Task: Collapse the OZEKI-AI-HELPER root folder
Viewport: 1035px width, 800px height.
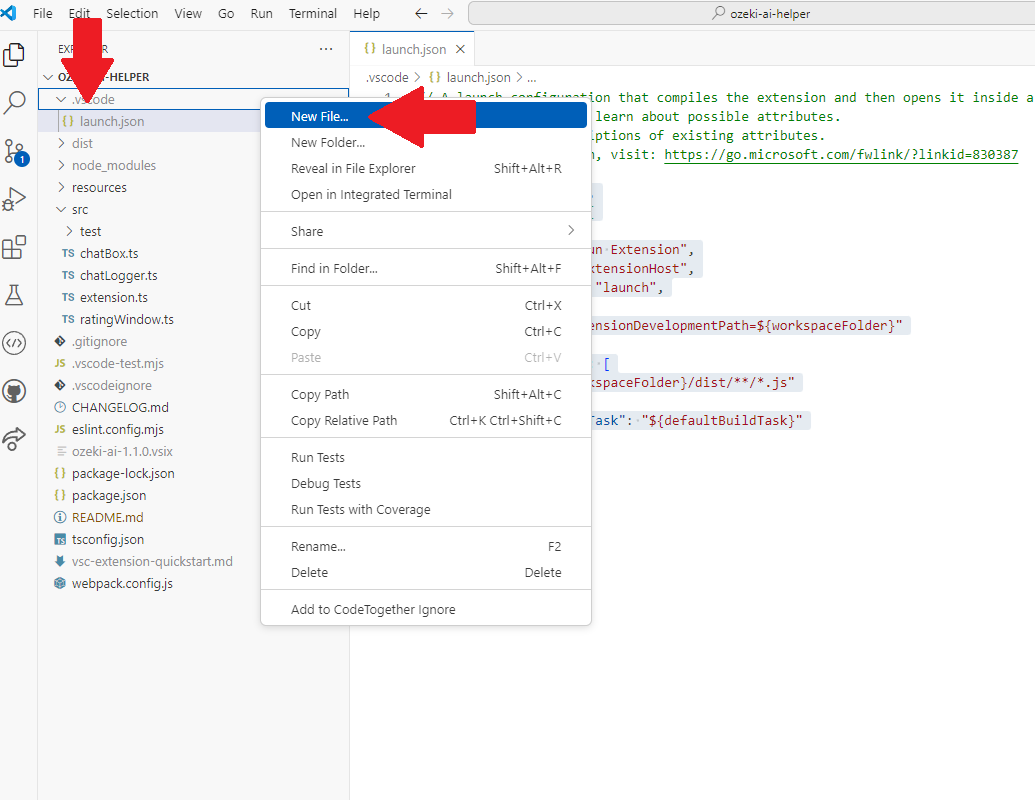Action: pos(48,77)
